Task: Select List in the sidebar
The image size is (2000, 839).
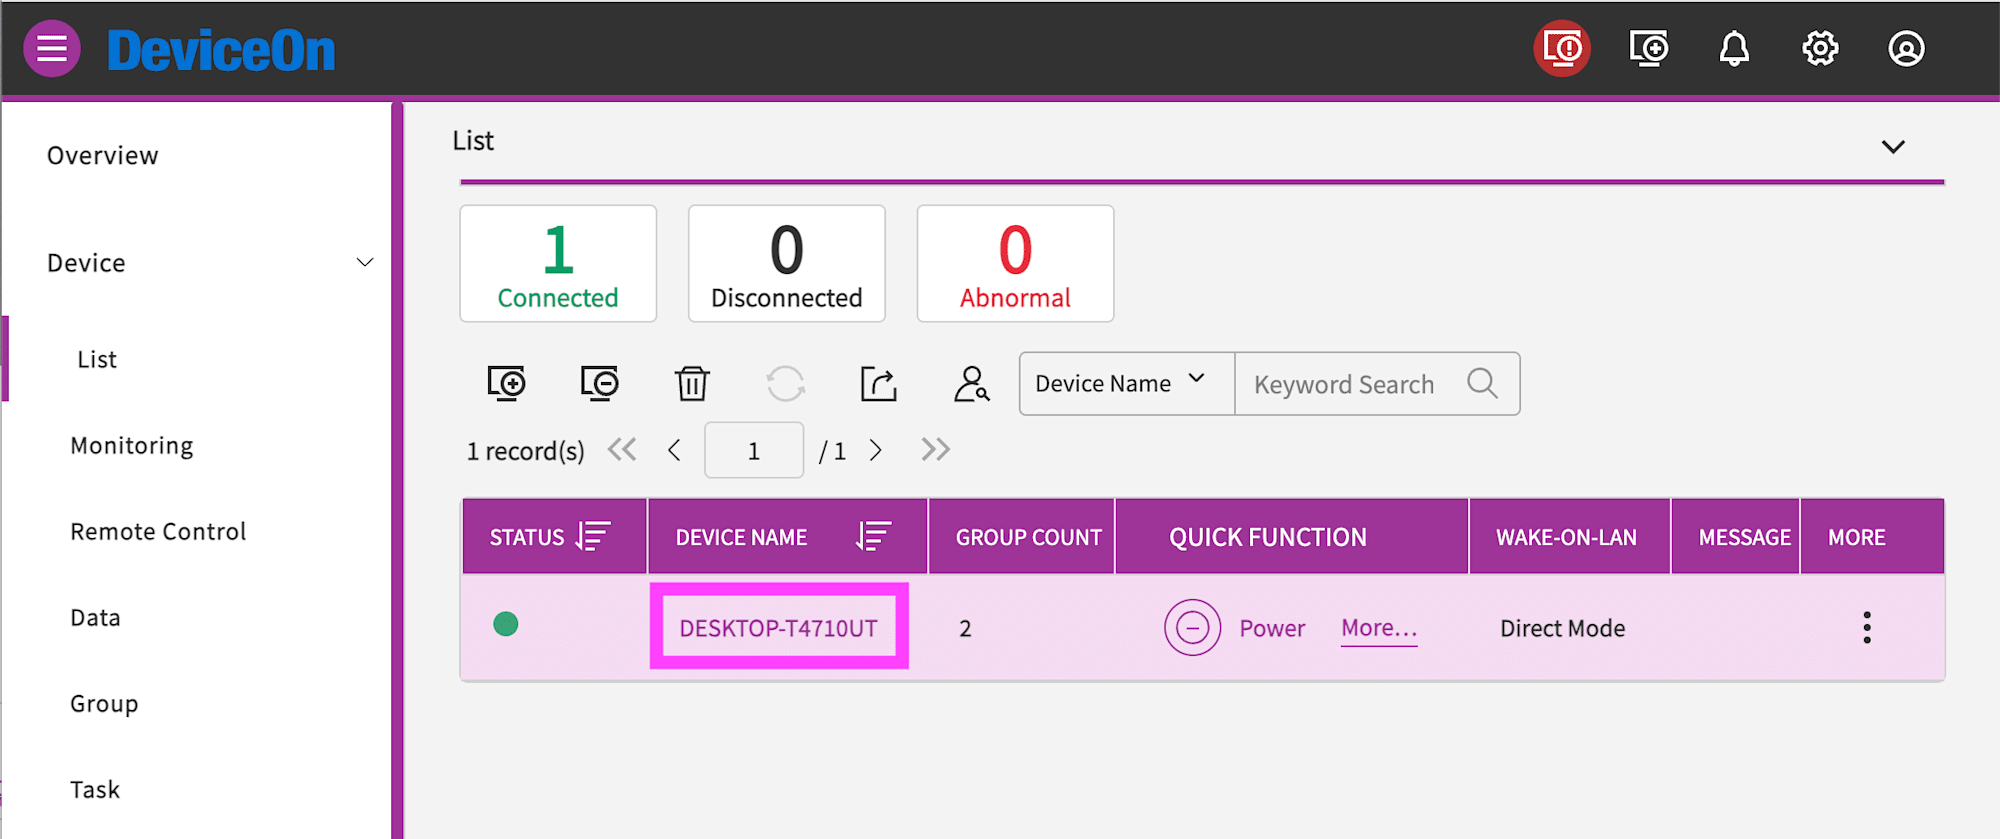Action: coord(97,359)
